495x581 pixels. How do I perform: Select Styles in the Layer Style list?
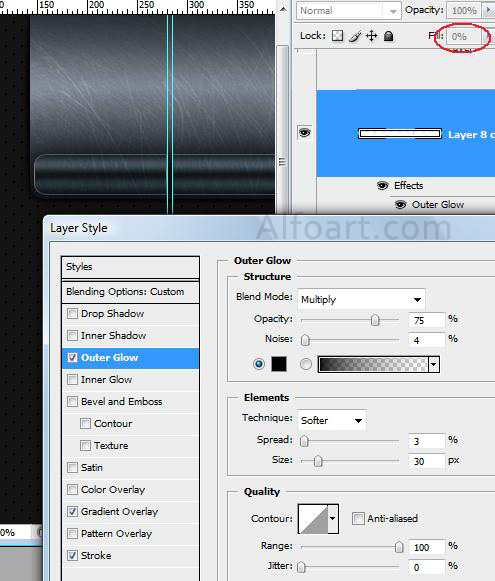(x=130, y=267)
